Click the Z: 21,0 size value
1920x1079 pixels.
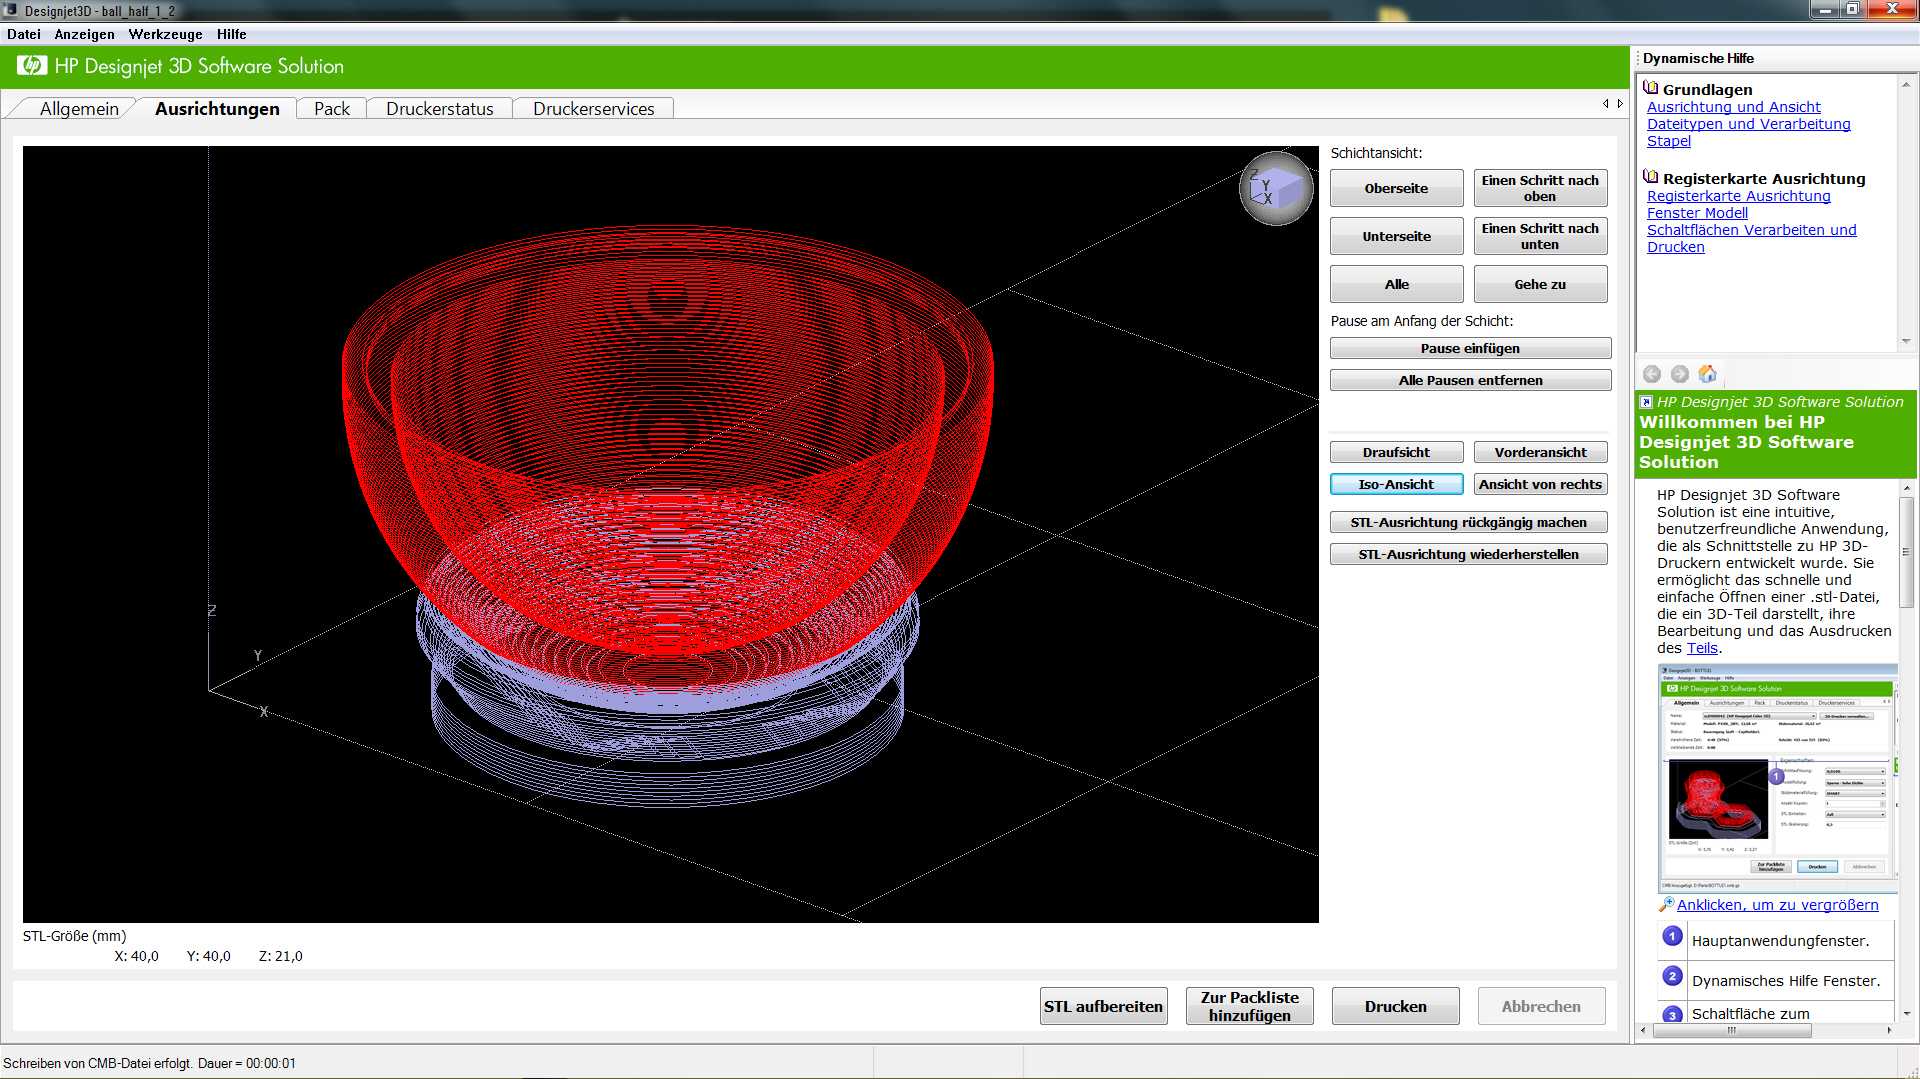[280, 956]
